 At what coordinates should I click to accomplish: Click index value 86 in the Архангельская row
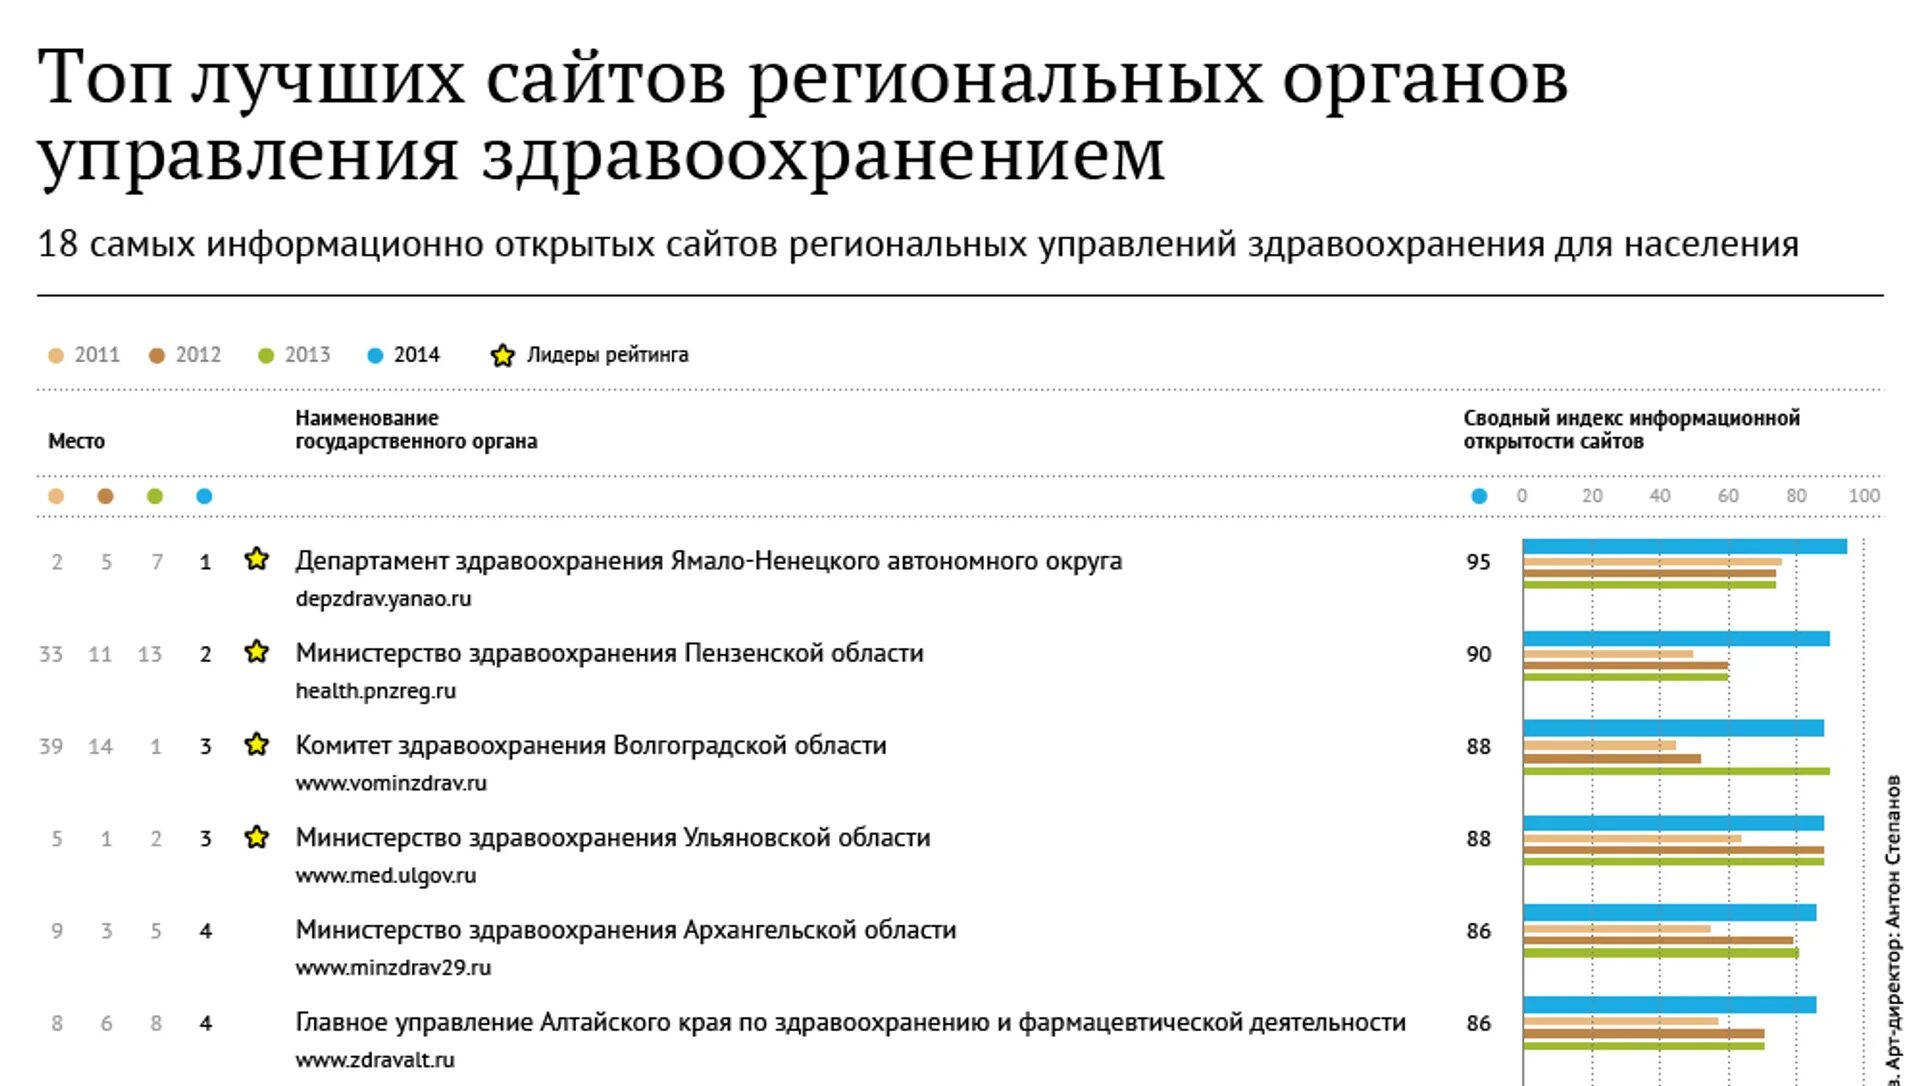1478,931
